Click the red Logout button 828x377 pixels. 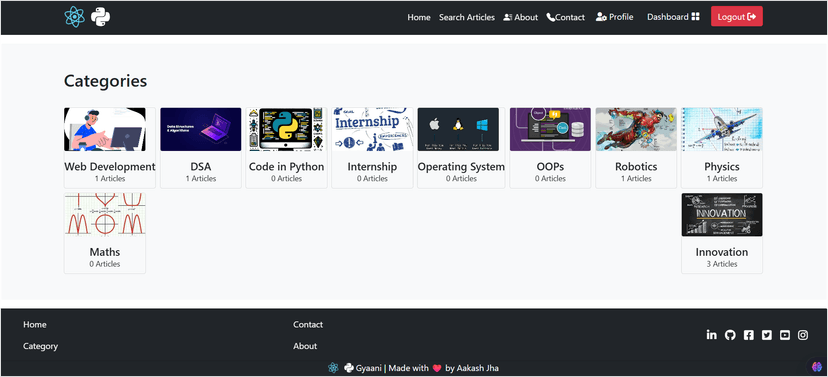[x=737, y=16]
